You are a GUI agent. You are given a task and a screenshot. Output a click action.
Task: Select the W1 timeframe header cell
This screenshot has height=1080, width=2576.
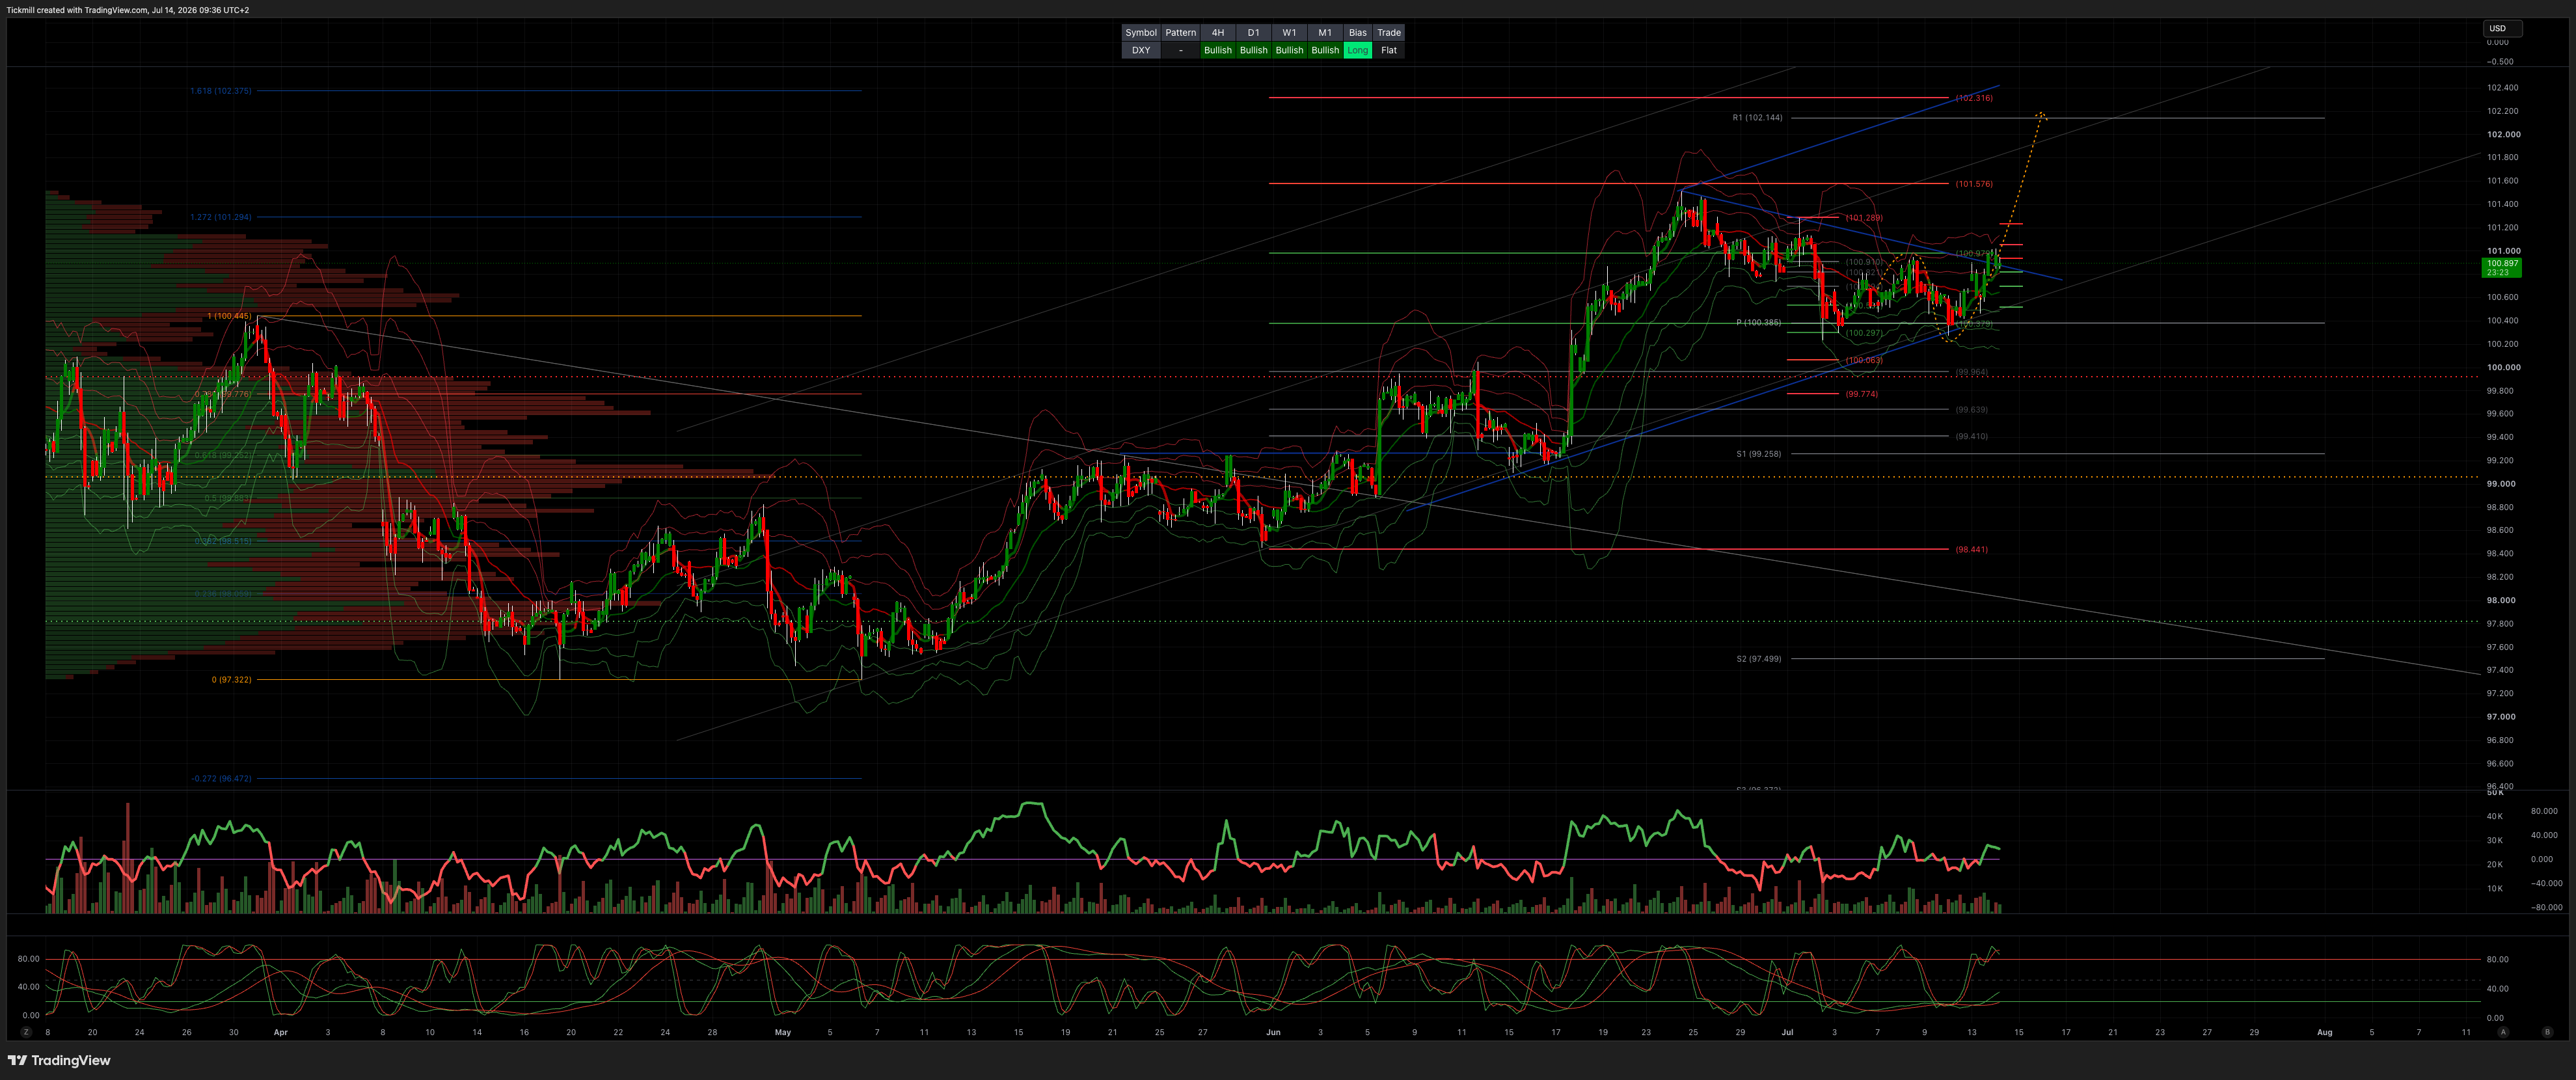(1289, 33)
